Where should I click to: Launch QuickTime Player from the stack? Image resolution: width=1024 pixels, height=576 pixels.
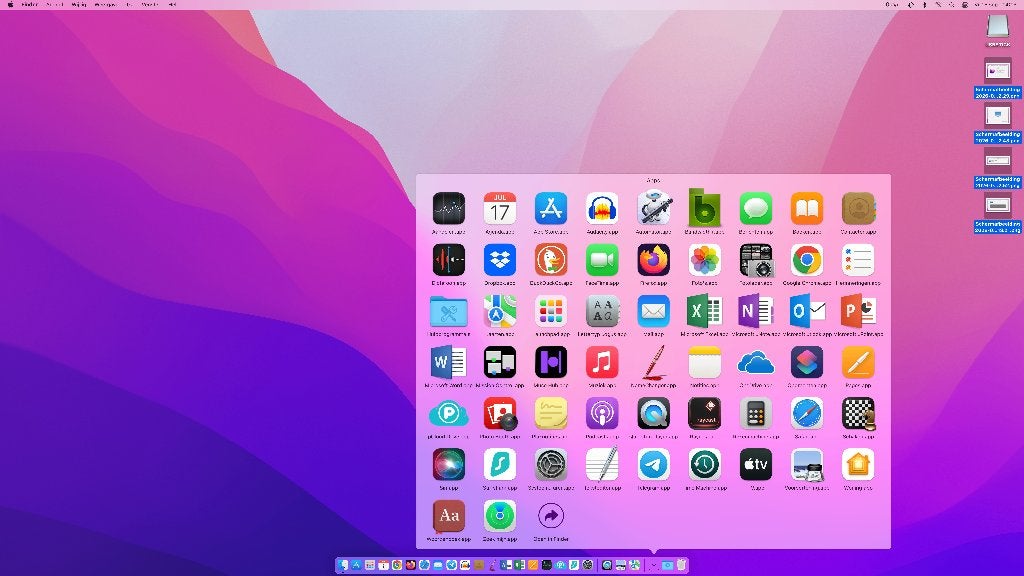tap(653, 413)
